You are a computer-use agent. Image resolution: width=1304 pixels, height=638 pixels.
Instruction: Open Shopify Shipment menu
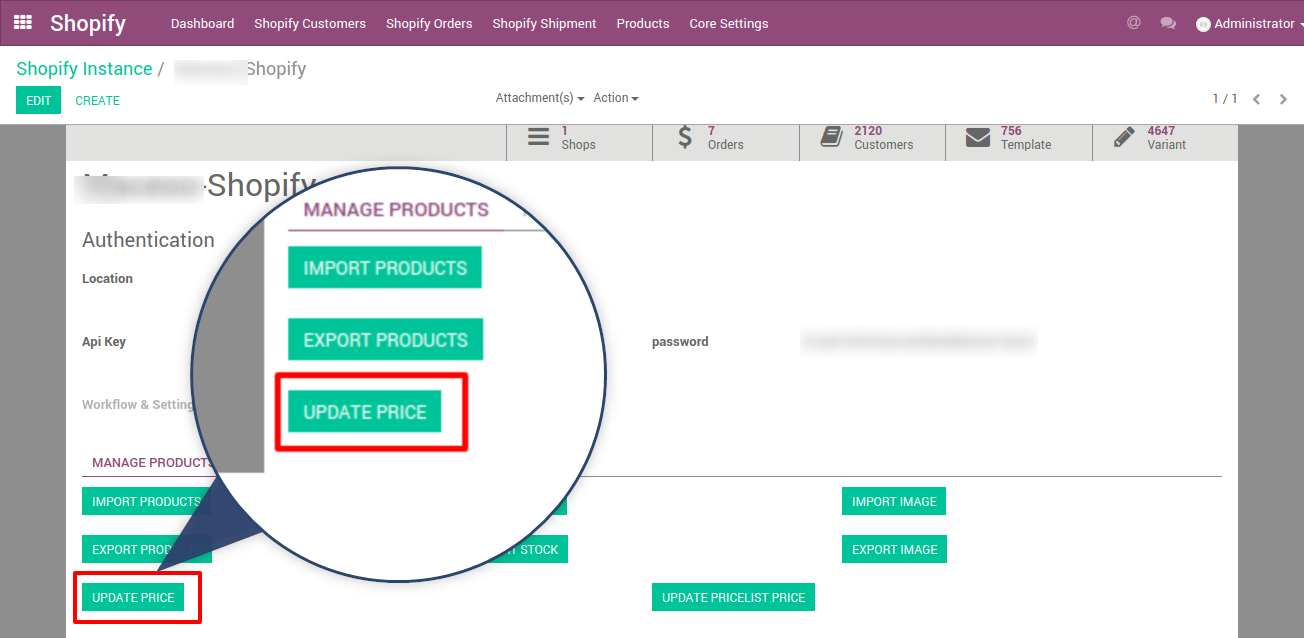[544, 23]
